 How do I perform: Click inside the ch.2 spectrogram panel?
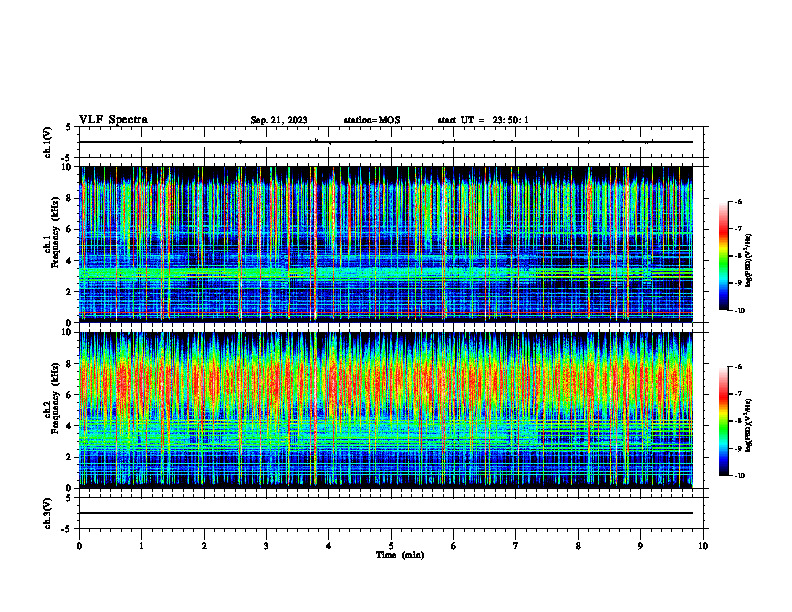click(x=386, y=410)
